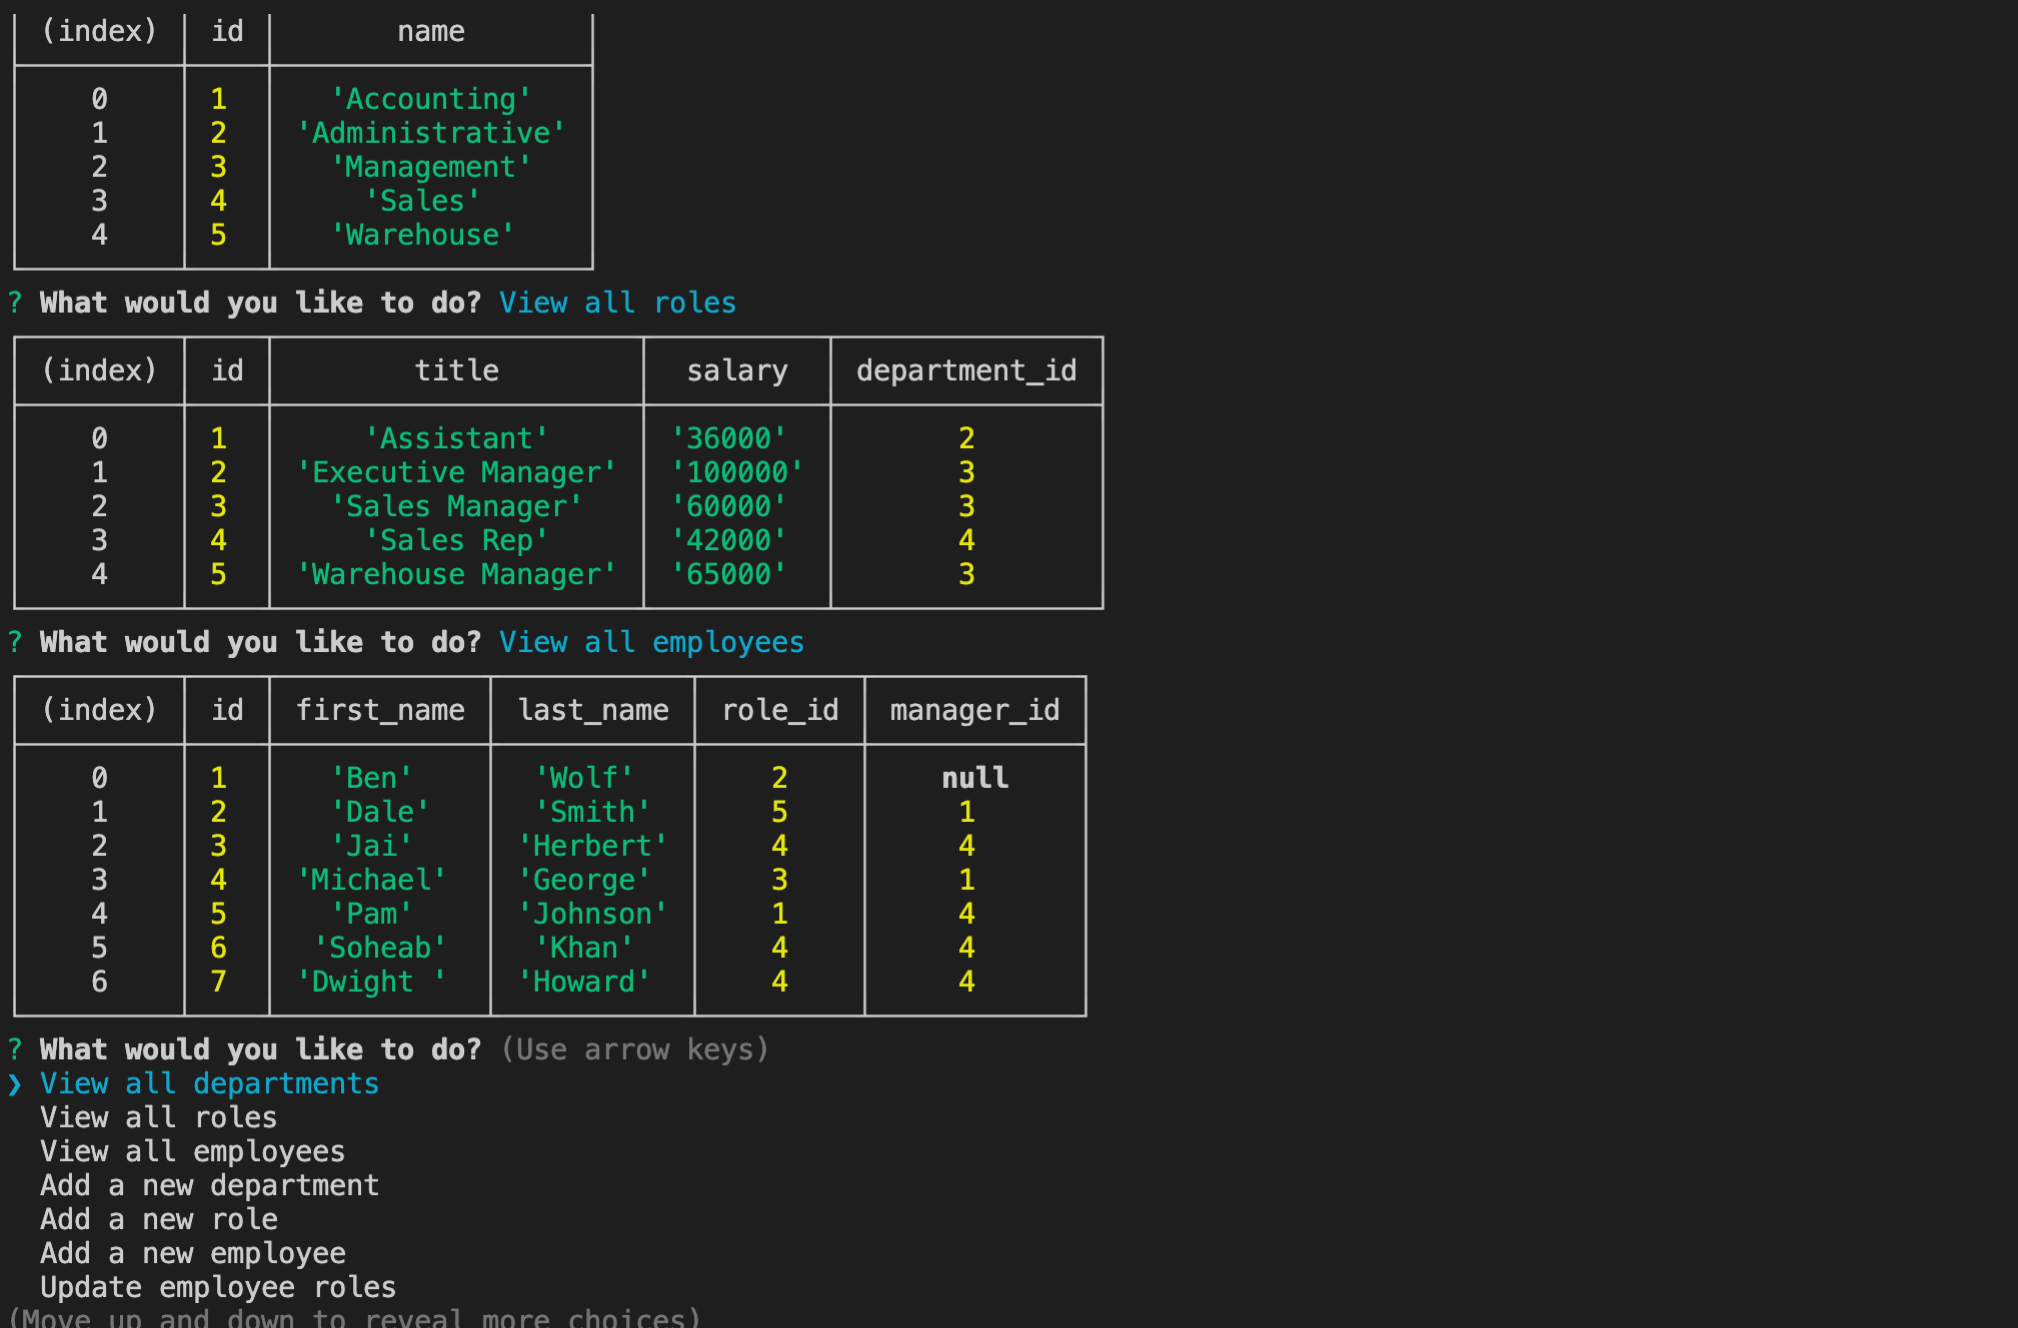Click the 'first_name' column header

(380, 710)
